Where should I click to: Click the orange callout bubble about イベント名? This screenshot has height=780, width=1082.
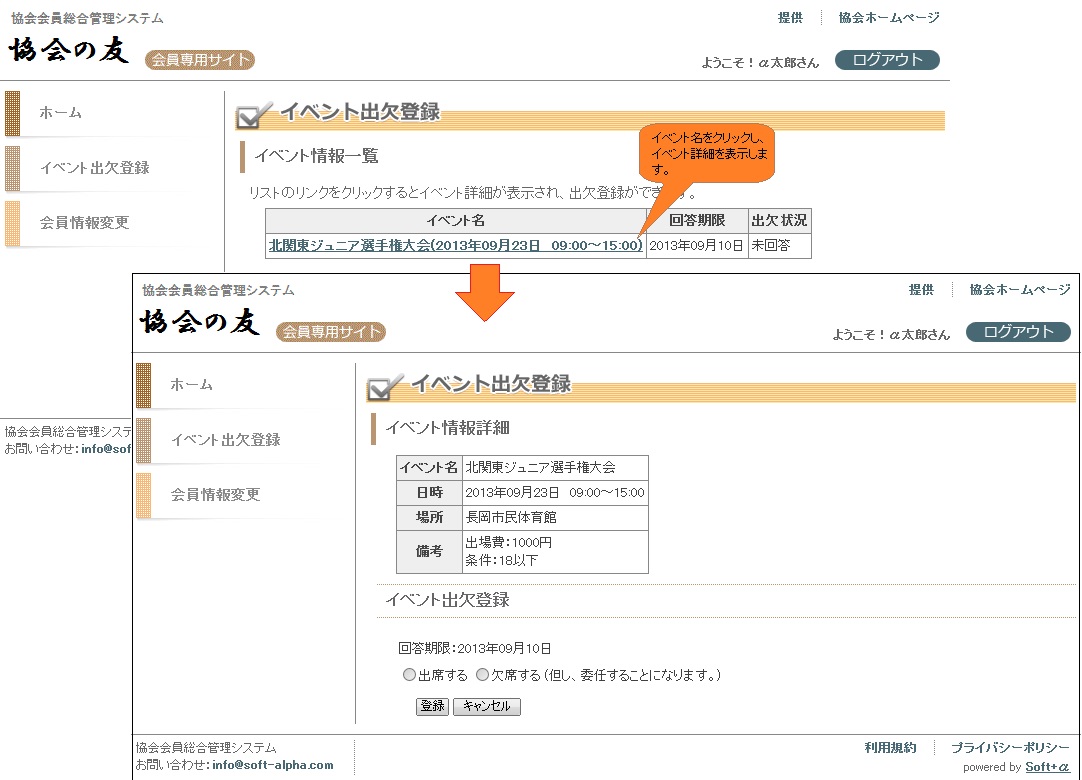coord(708,154)
